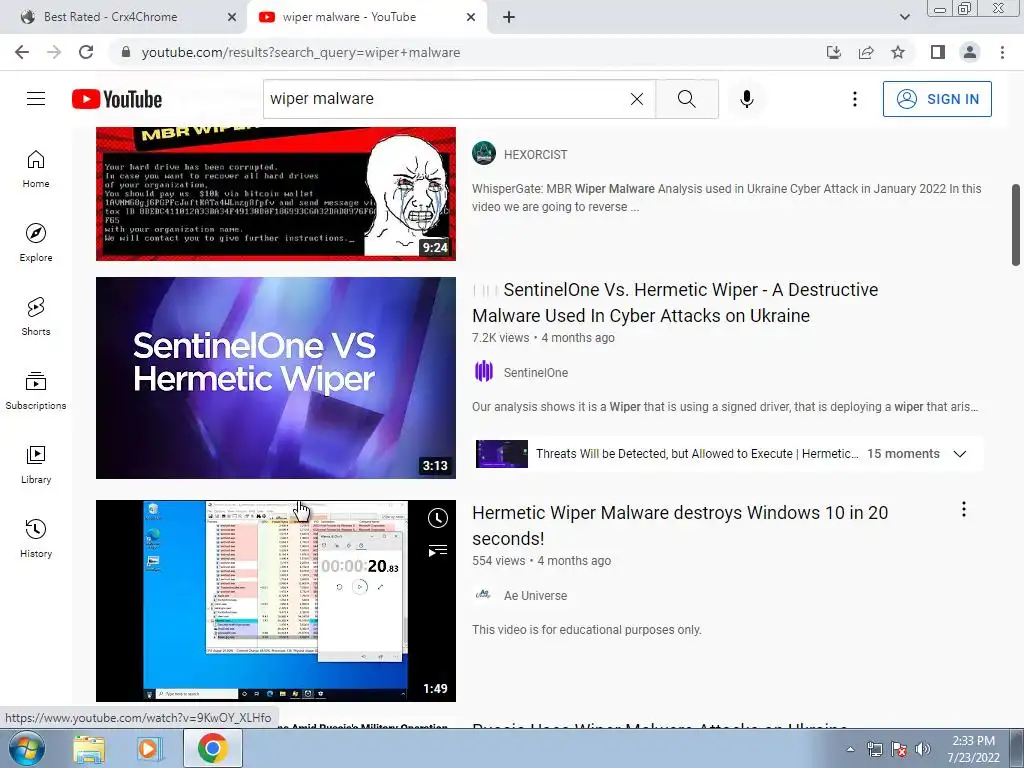
Task: Open the HEXORCIST channel link
Action: pyautogui.click(x=536, y=155)
